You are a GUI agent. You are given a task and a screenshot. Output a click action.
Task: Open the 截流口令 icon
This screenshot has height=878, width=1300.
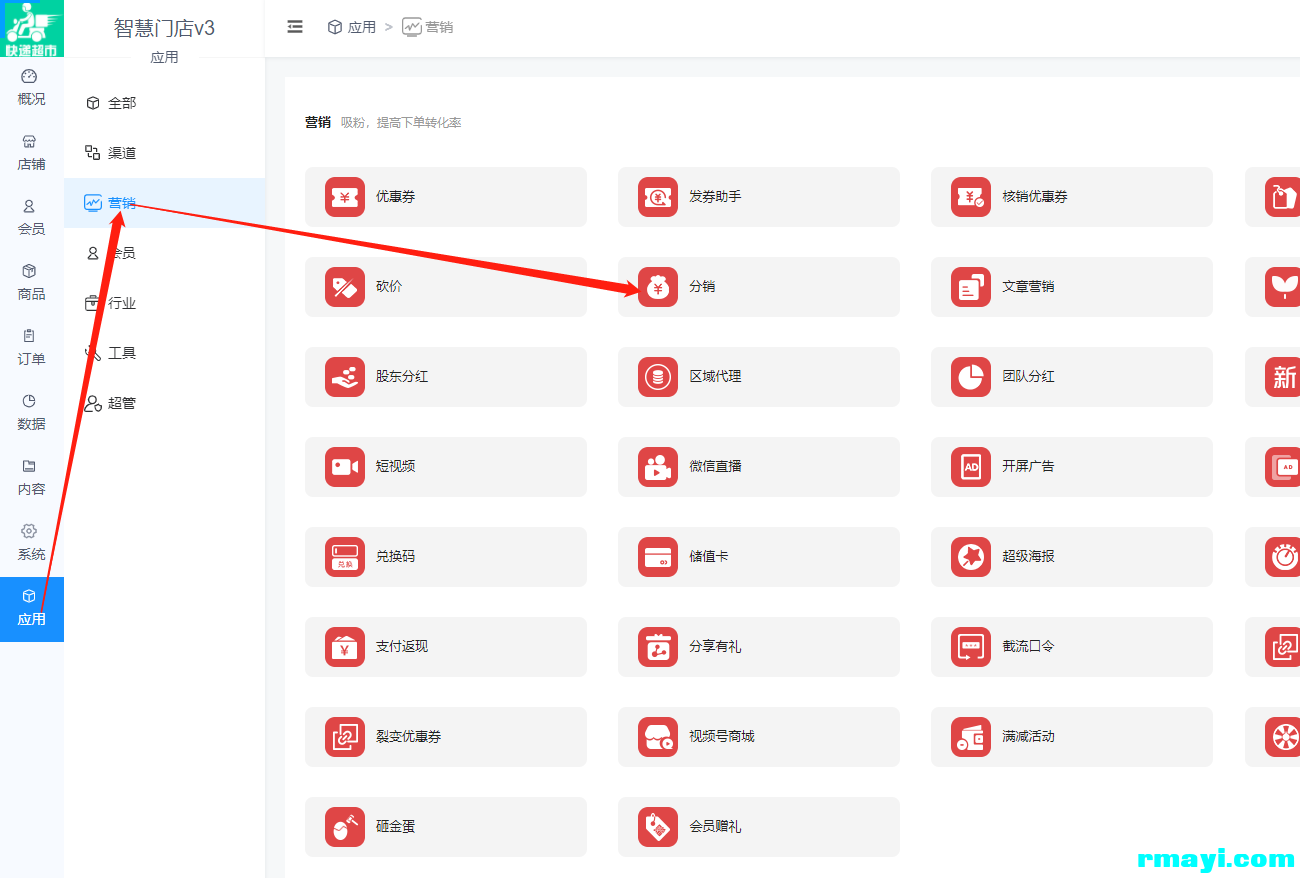971,647
